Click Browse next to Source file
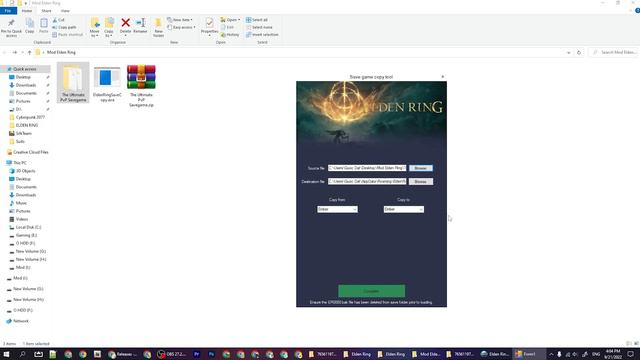 tap(421, 168)
